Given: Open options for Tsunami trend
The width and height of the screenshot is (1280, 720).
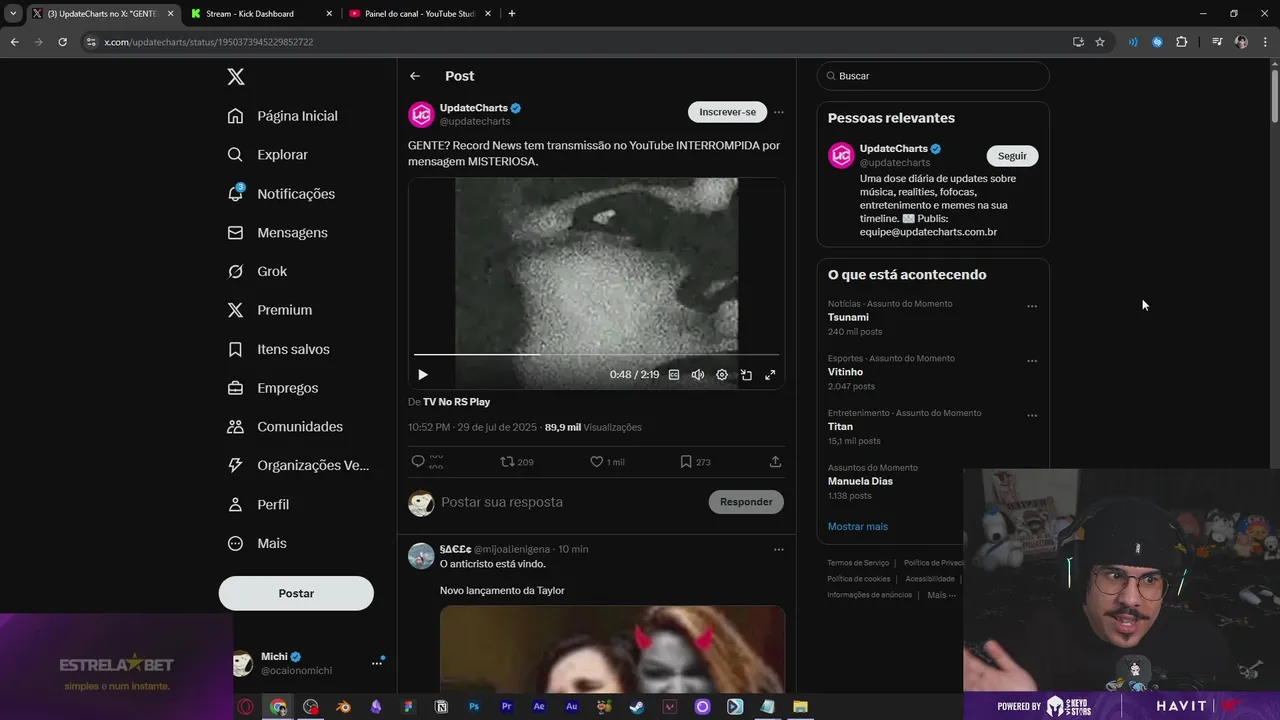Looking at the screenshot, I should (1032, 306).
